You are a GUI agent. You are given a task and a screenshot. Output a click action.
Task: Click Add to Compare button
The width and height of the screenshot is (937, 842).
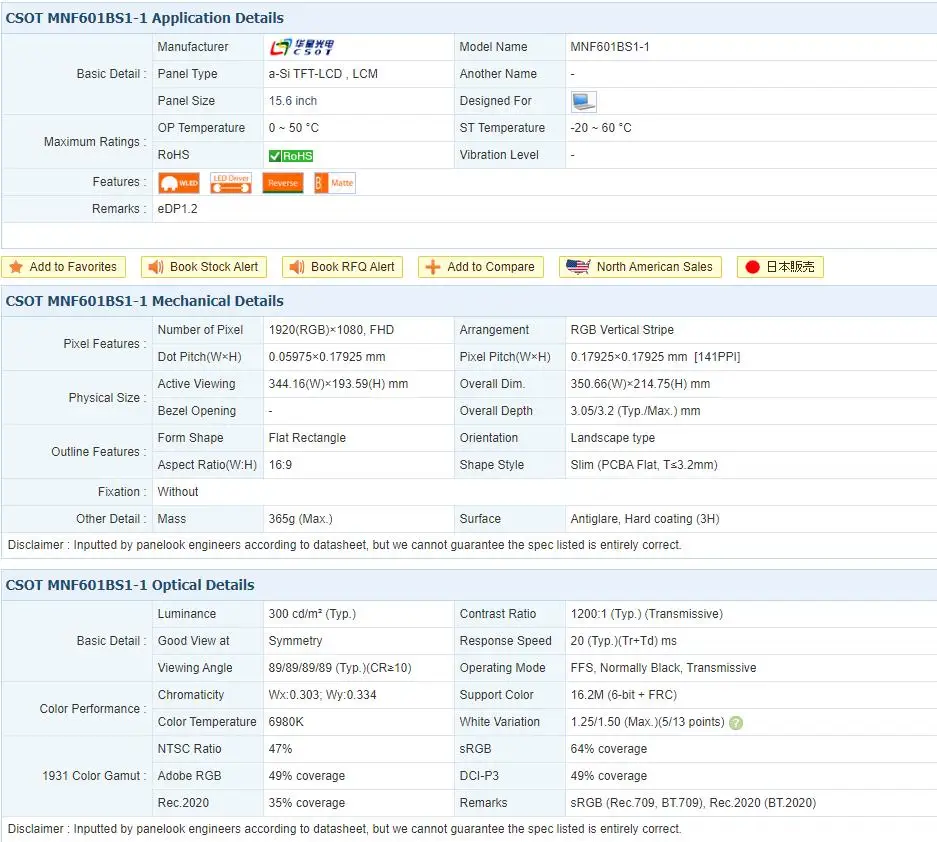pyautogui.click(x=480, y=267)
